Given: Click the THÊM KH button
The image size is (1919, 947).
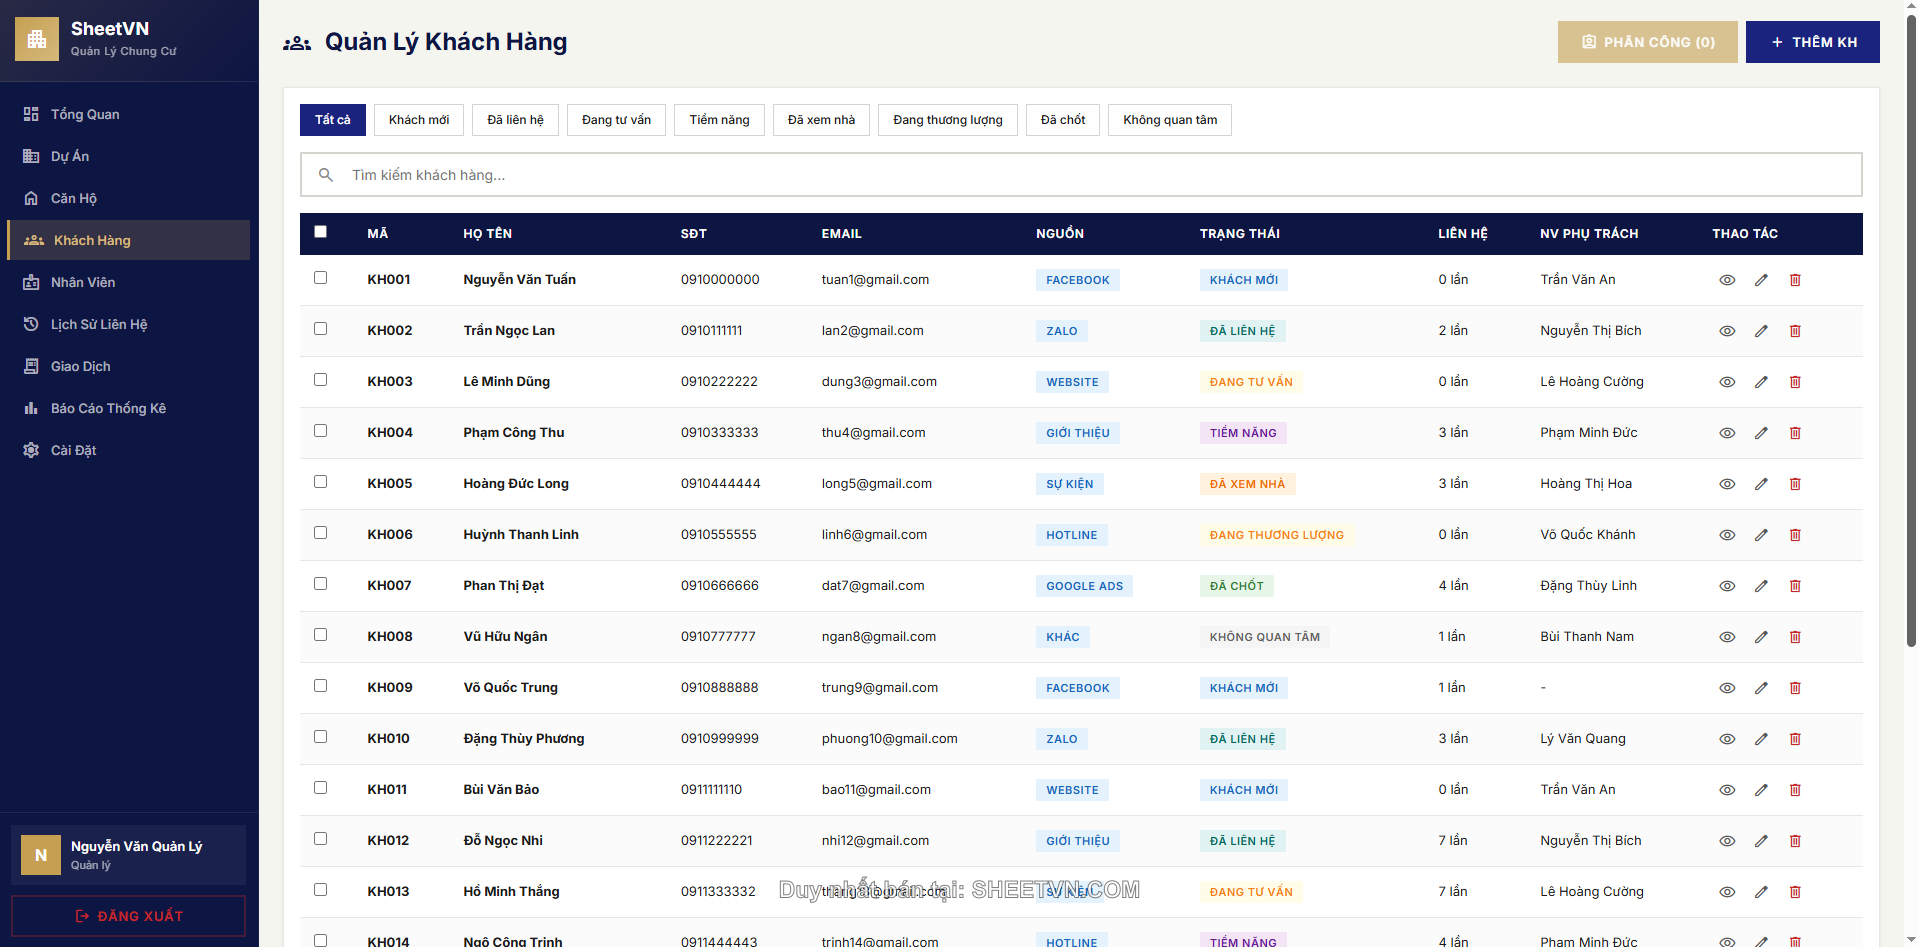Looking at the screenshot, I should click(1812, 42).
